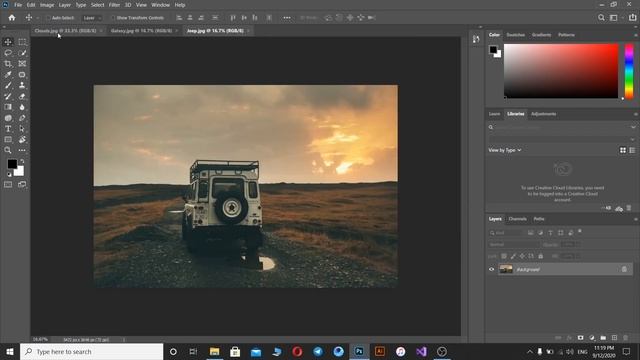The width and height of the screenshot is (640, 360).
Task: Toggle Lock position button
Action: coord(522,256)
